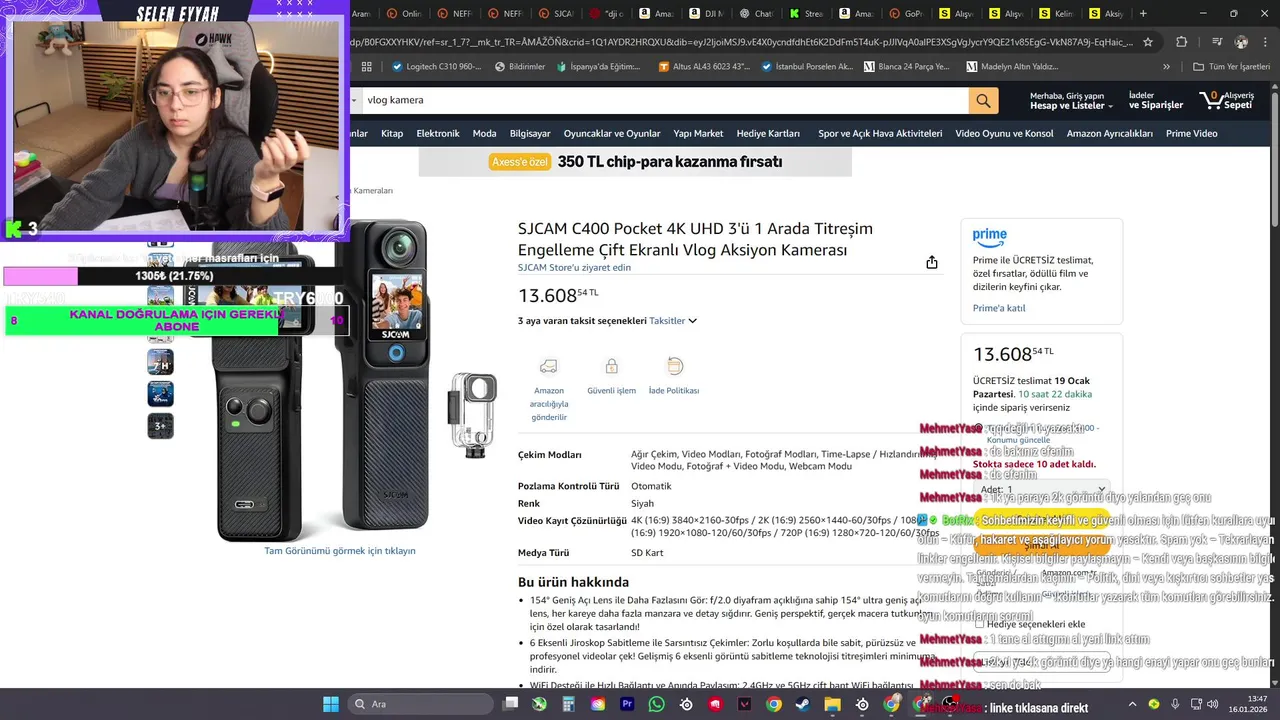
Task: Open the Yapı Market category
Action: (x=698, y=134)
